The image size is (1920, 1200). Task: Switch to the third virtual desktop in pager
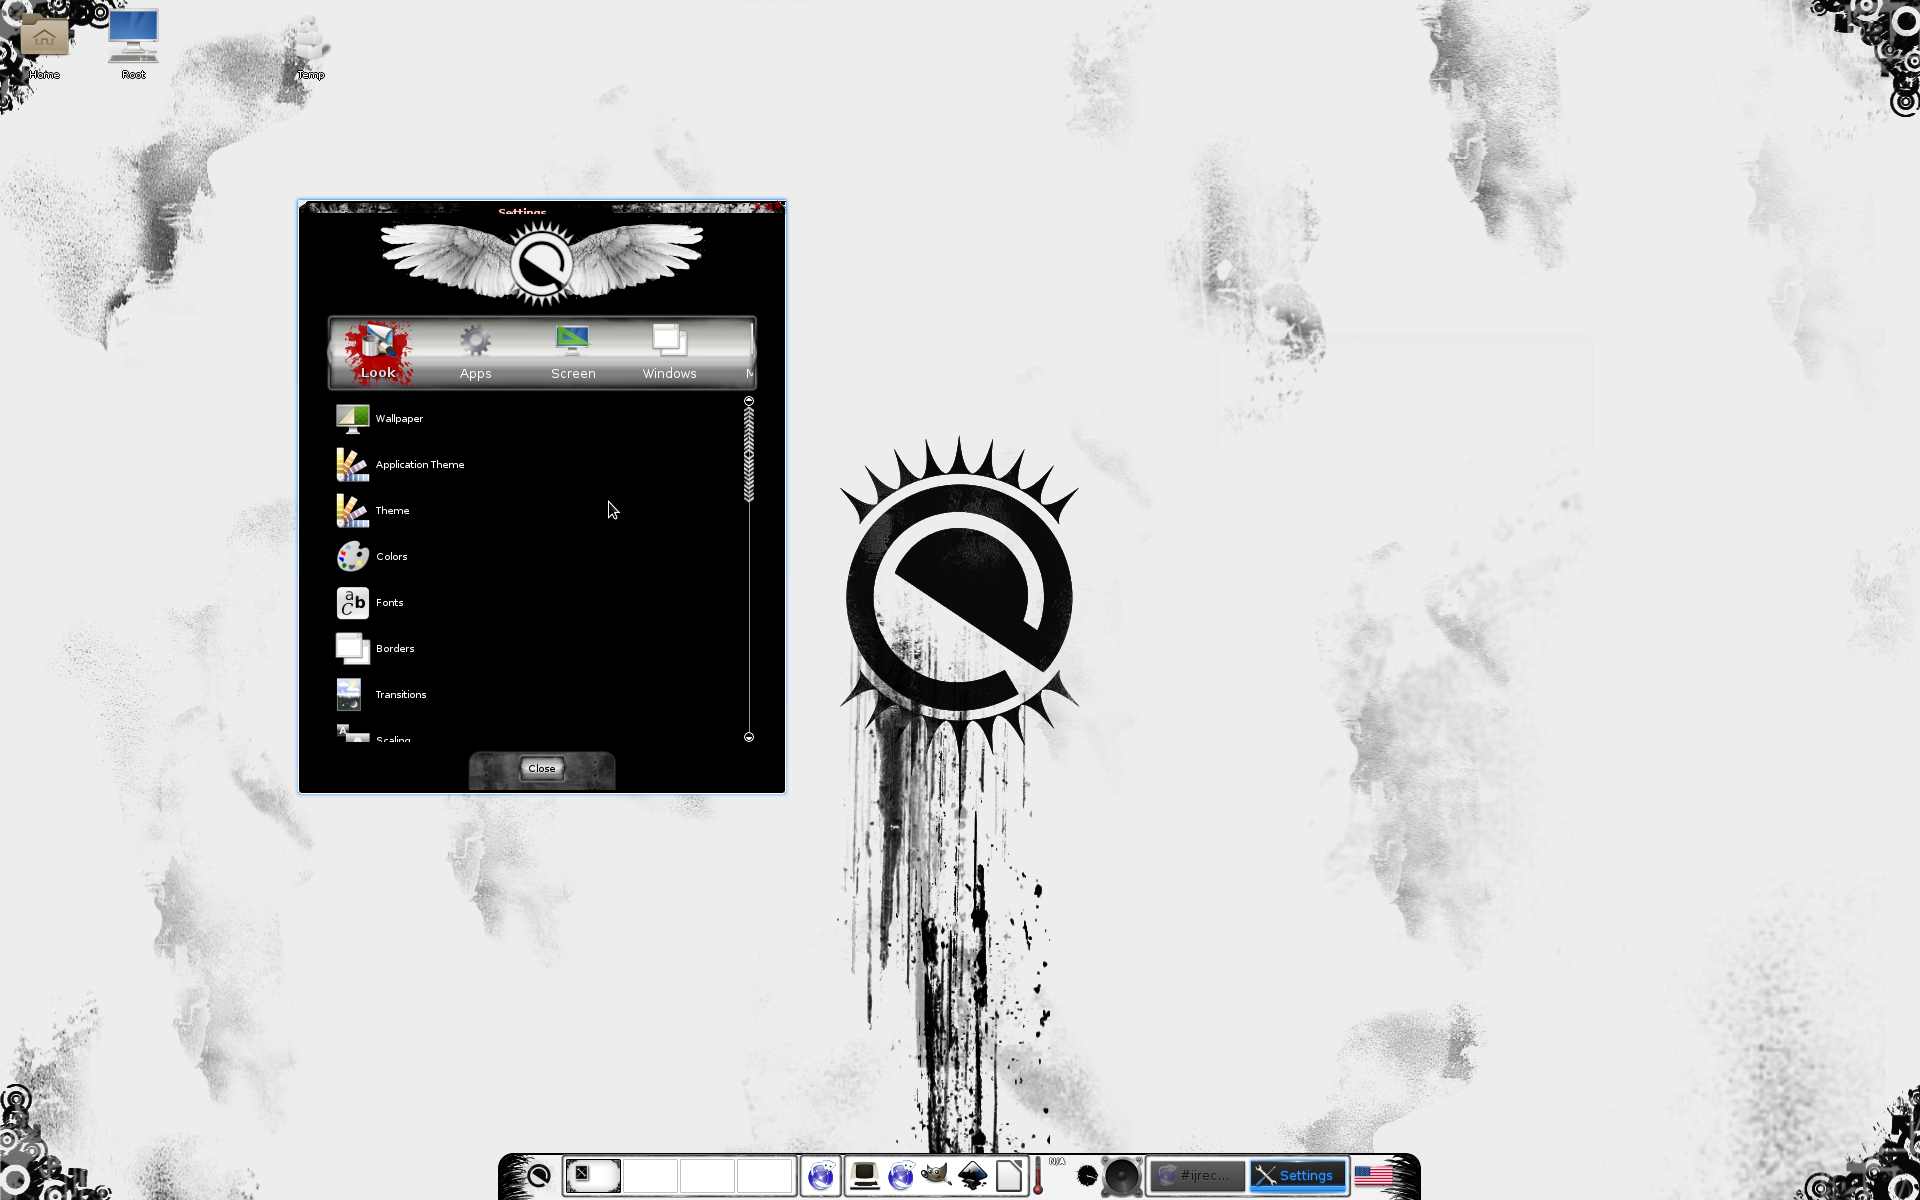coord(707,1175)
